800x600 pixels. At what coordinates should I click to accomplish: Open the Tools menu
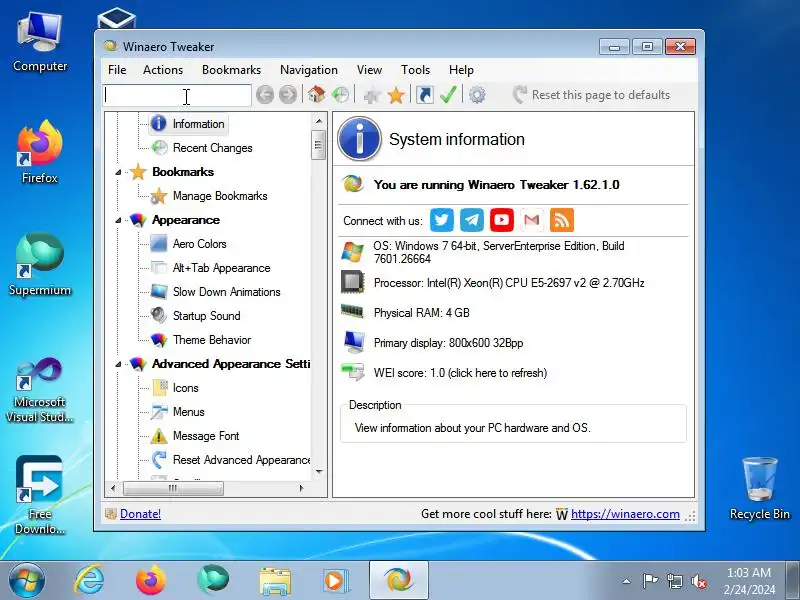[x=415, y=70]
